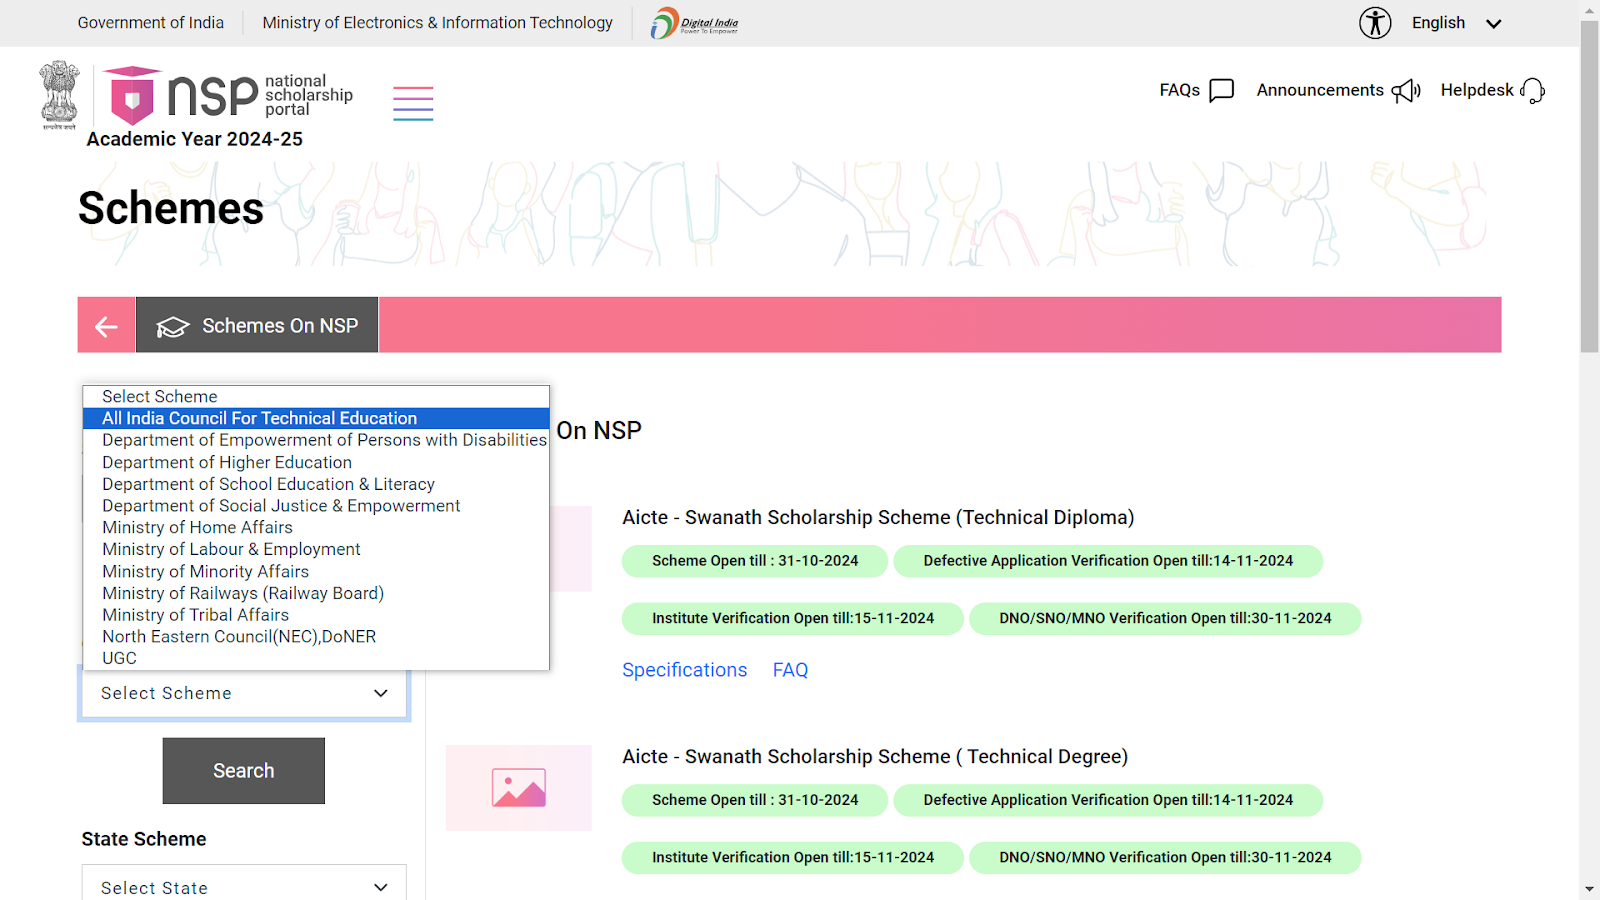Screen dimensions: 1600x900
Task: Click the FAQs header link
Action: pyautogui.click(x=1180, y=90)
